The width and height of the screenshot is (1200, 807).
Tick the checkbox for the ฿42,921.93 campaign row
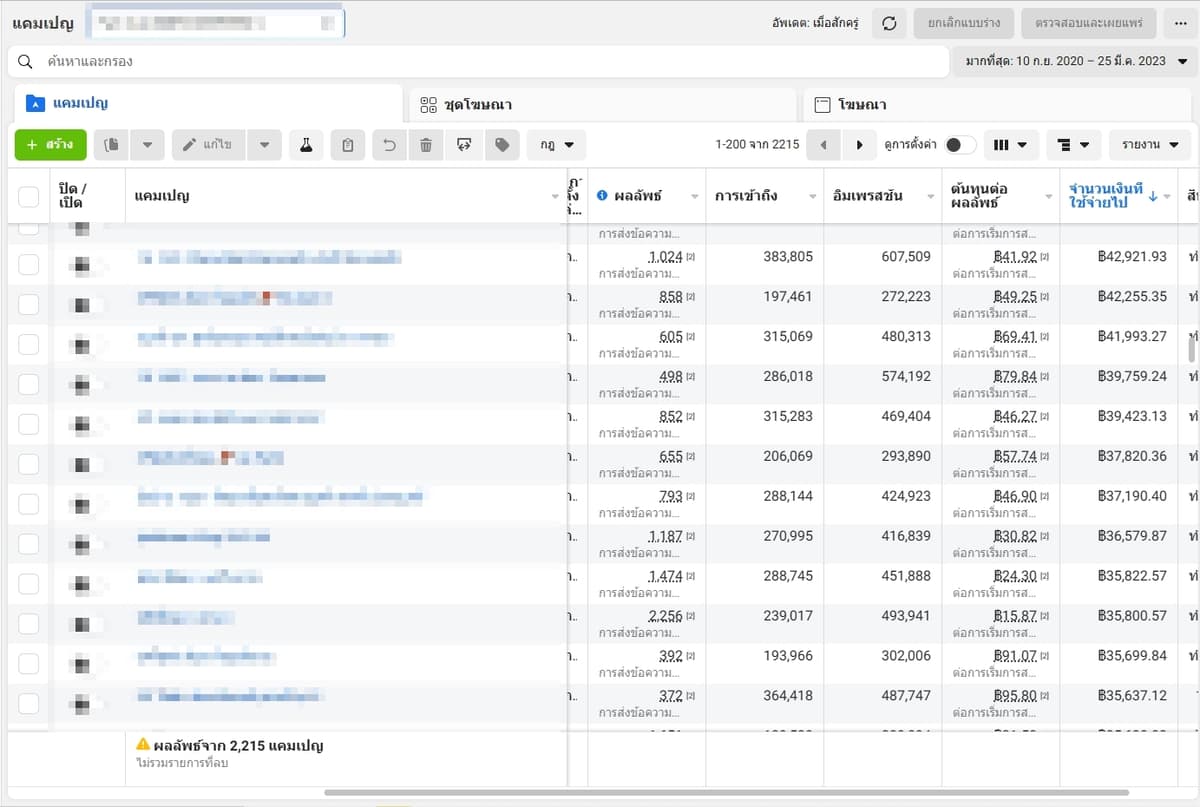pos(28,265)
